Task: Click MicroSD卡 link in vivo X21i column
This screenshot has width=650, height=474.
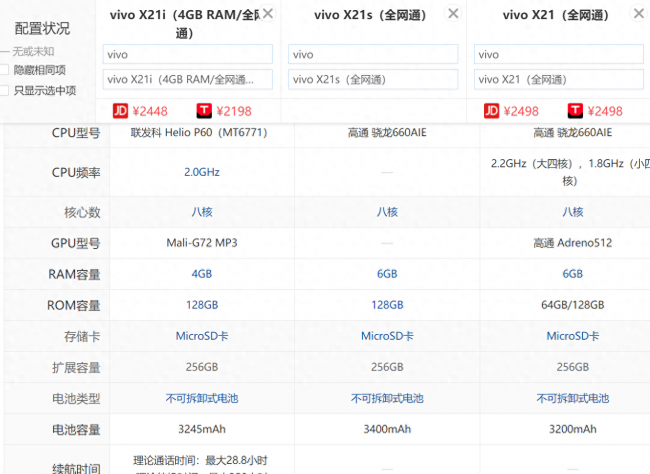Action: (x=202, y=336)
